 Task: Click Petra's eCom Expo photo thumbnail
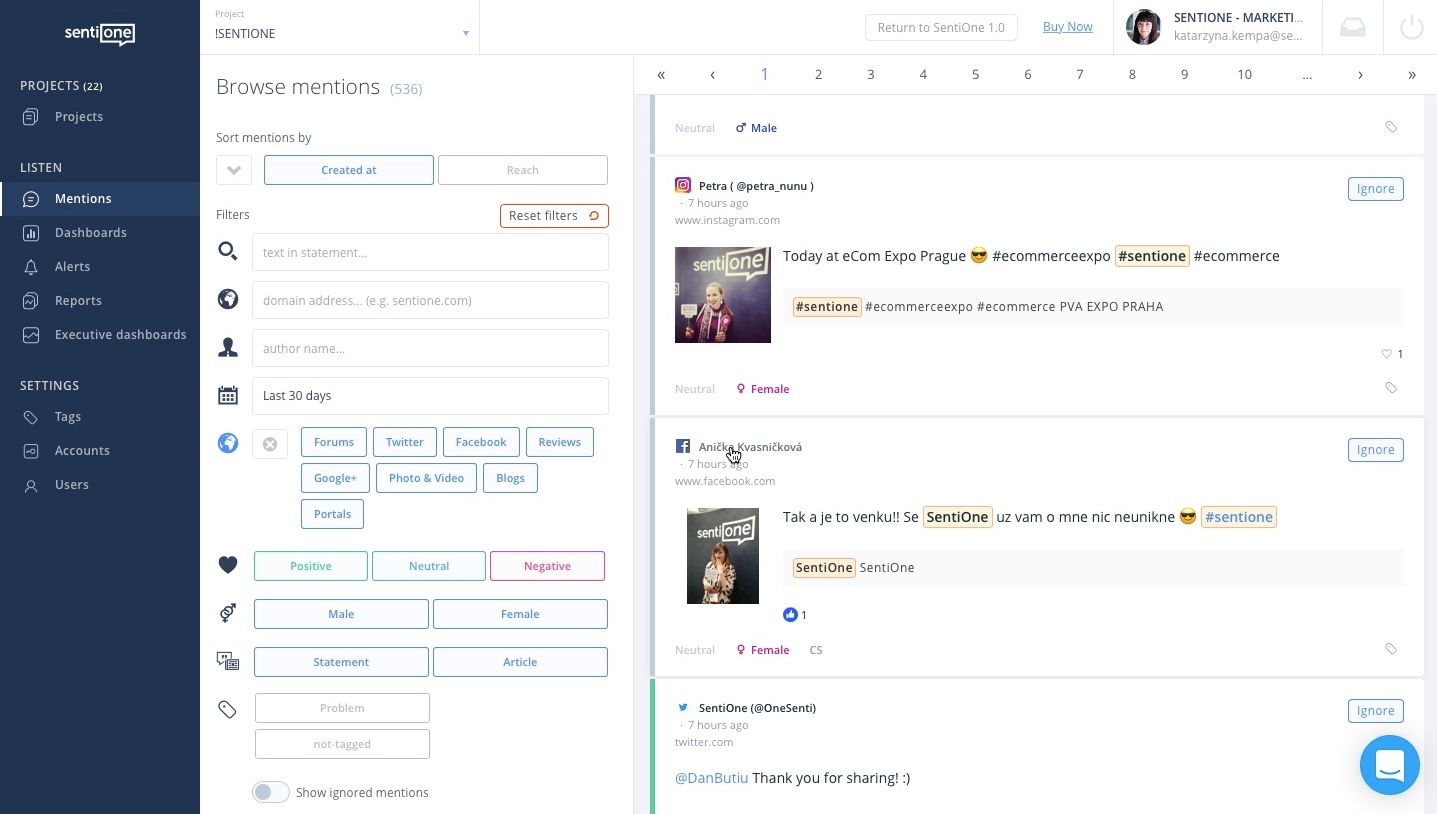(x=723, y=295)
